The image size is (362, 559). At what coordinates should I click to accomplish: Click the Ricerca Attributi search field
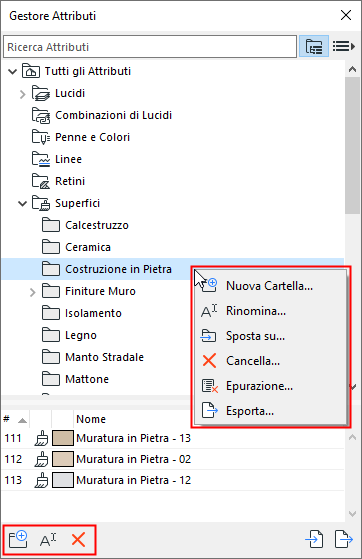pos(150,47)
